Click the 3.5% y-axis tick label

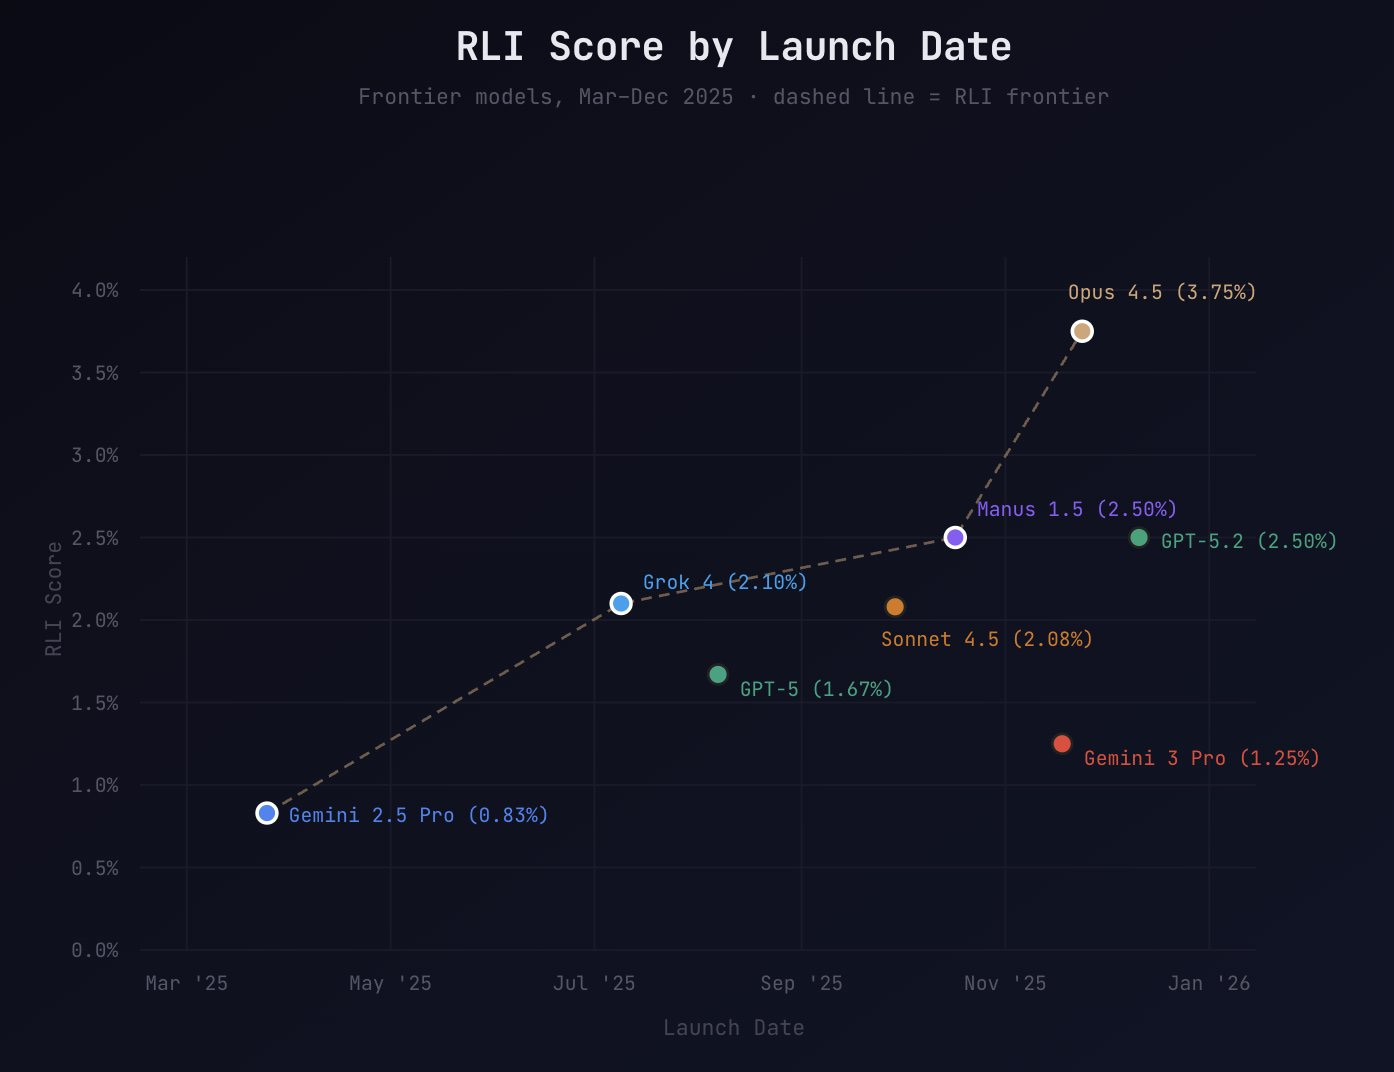[95, 373]
